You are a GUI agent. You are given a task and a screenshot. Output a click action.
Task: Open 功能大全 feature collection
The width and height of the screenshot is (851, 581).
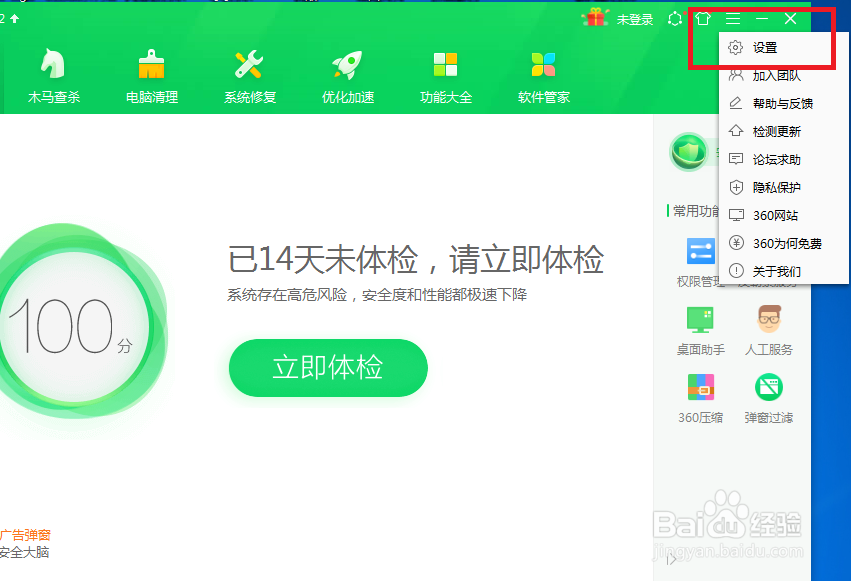coord(446,76)
